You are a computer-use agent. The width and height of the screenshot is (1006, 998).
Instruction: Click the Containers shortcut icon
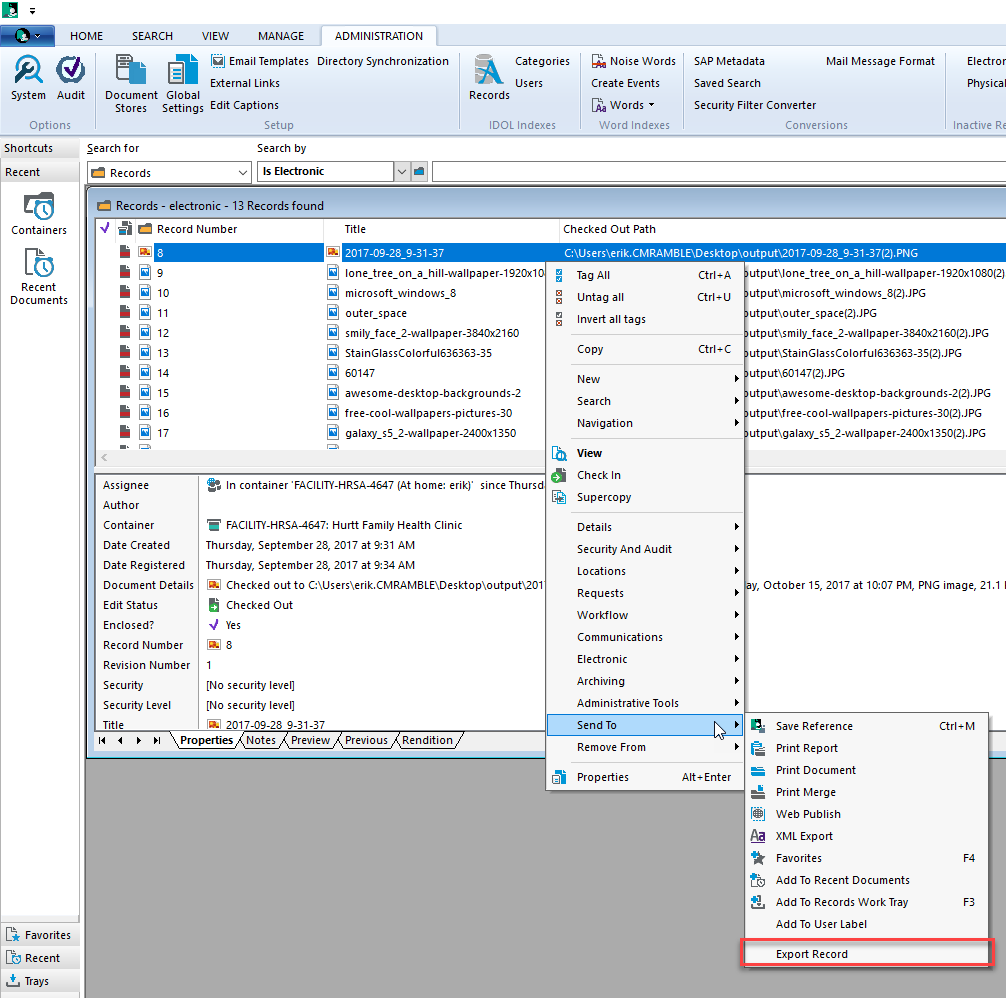pyautogui.click(x=39, y=214)
